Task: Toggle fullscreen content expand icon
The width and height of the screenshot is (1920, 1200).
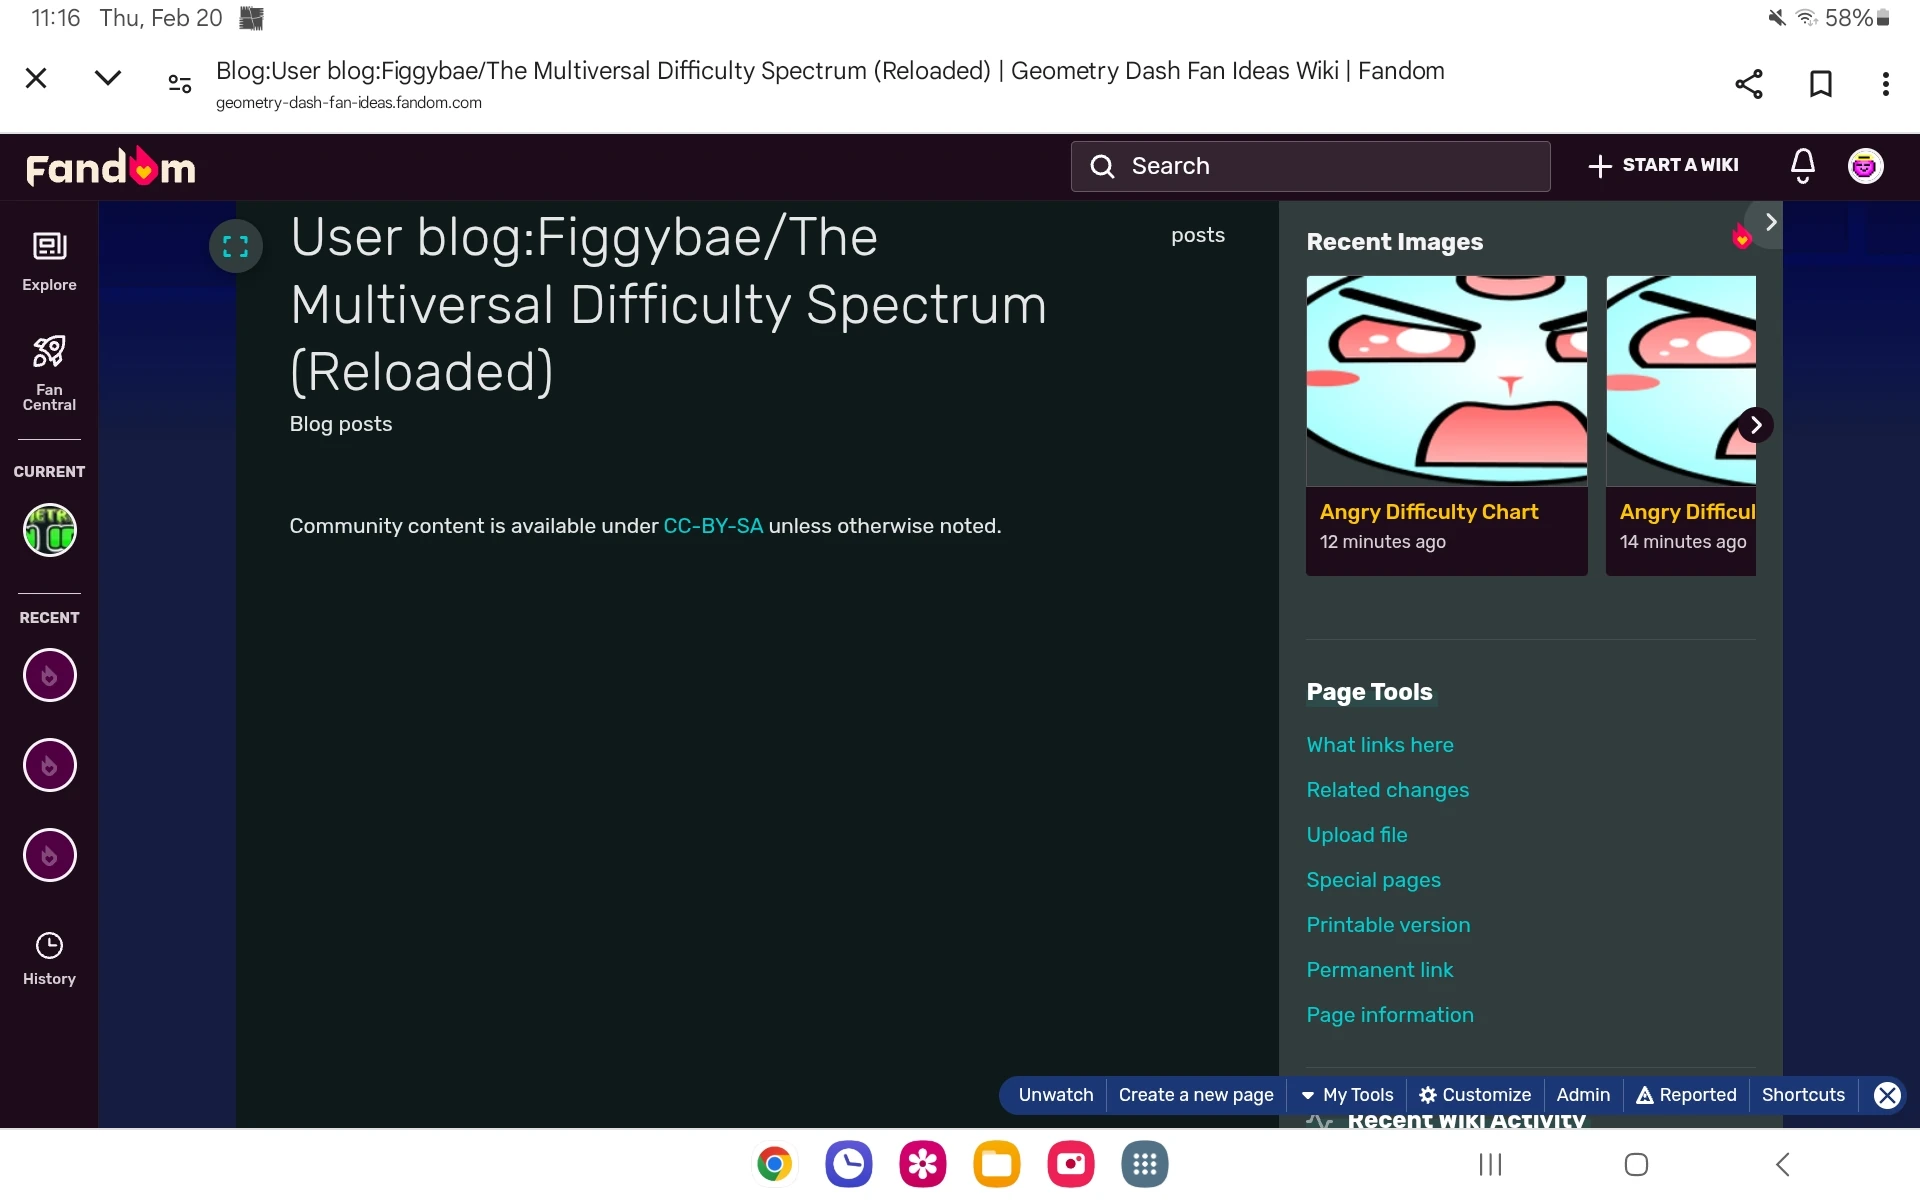Action: coord(235,246)
